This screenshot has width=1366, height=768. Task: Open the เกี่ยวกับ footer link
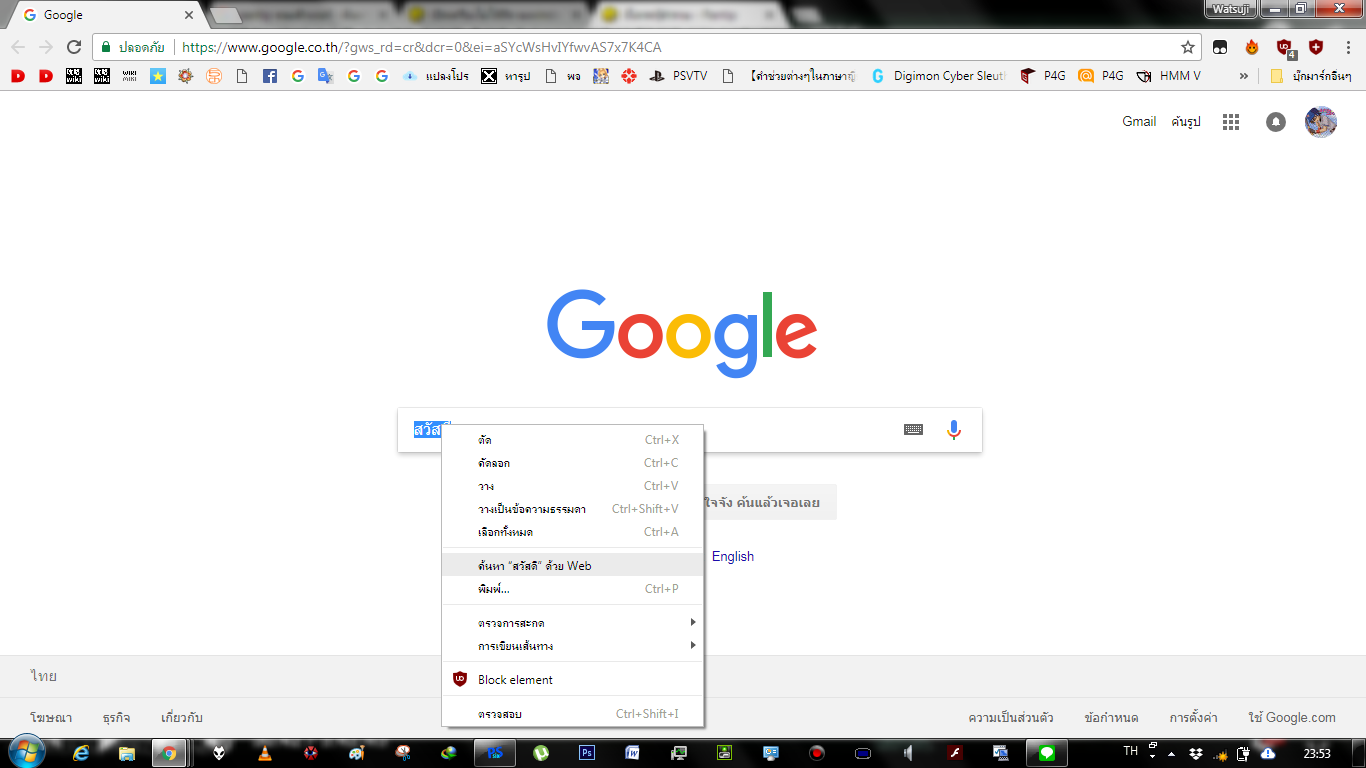[182, 717]
